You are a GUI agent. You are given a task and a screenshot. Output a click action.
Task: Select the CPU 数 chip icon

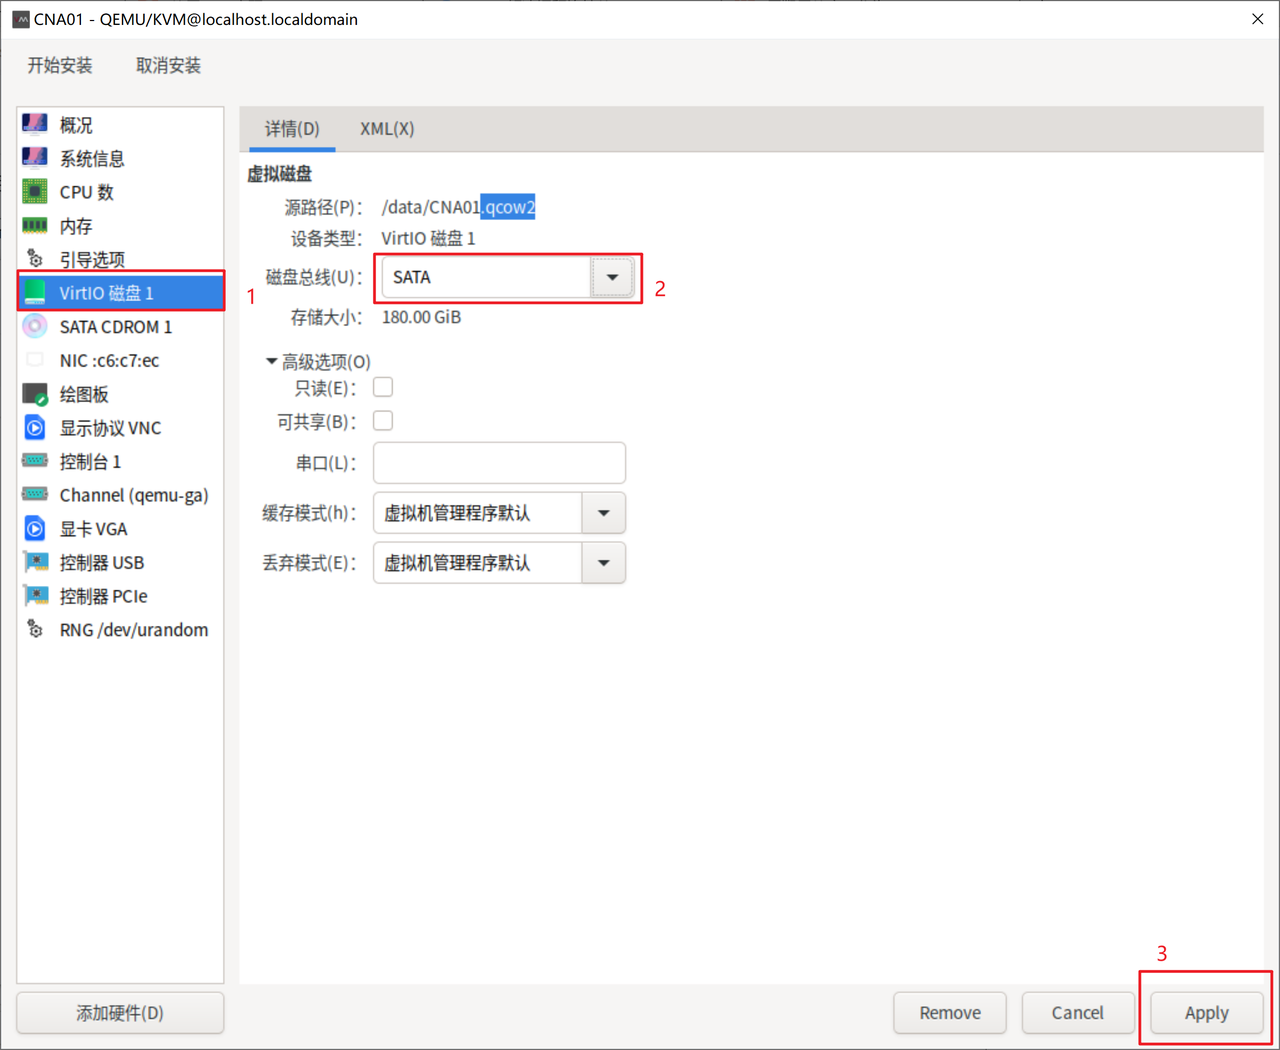[x=35, y=192]
